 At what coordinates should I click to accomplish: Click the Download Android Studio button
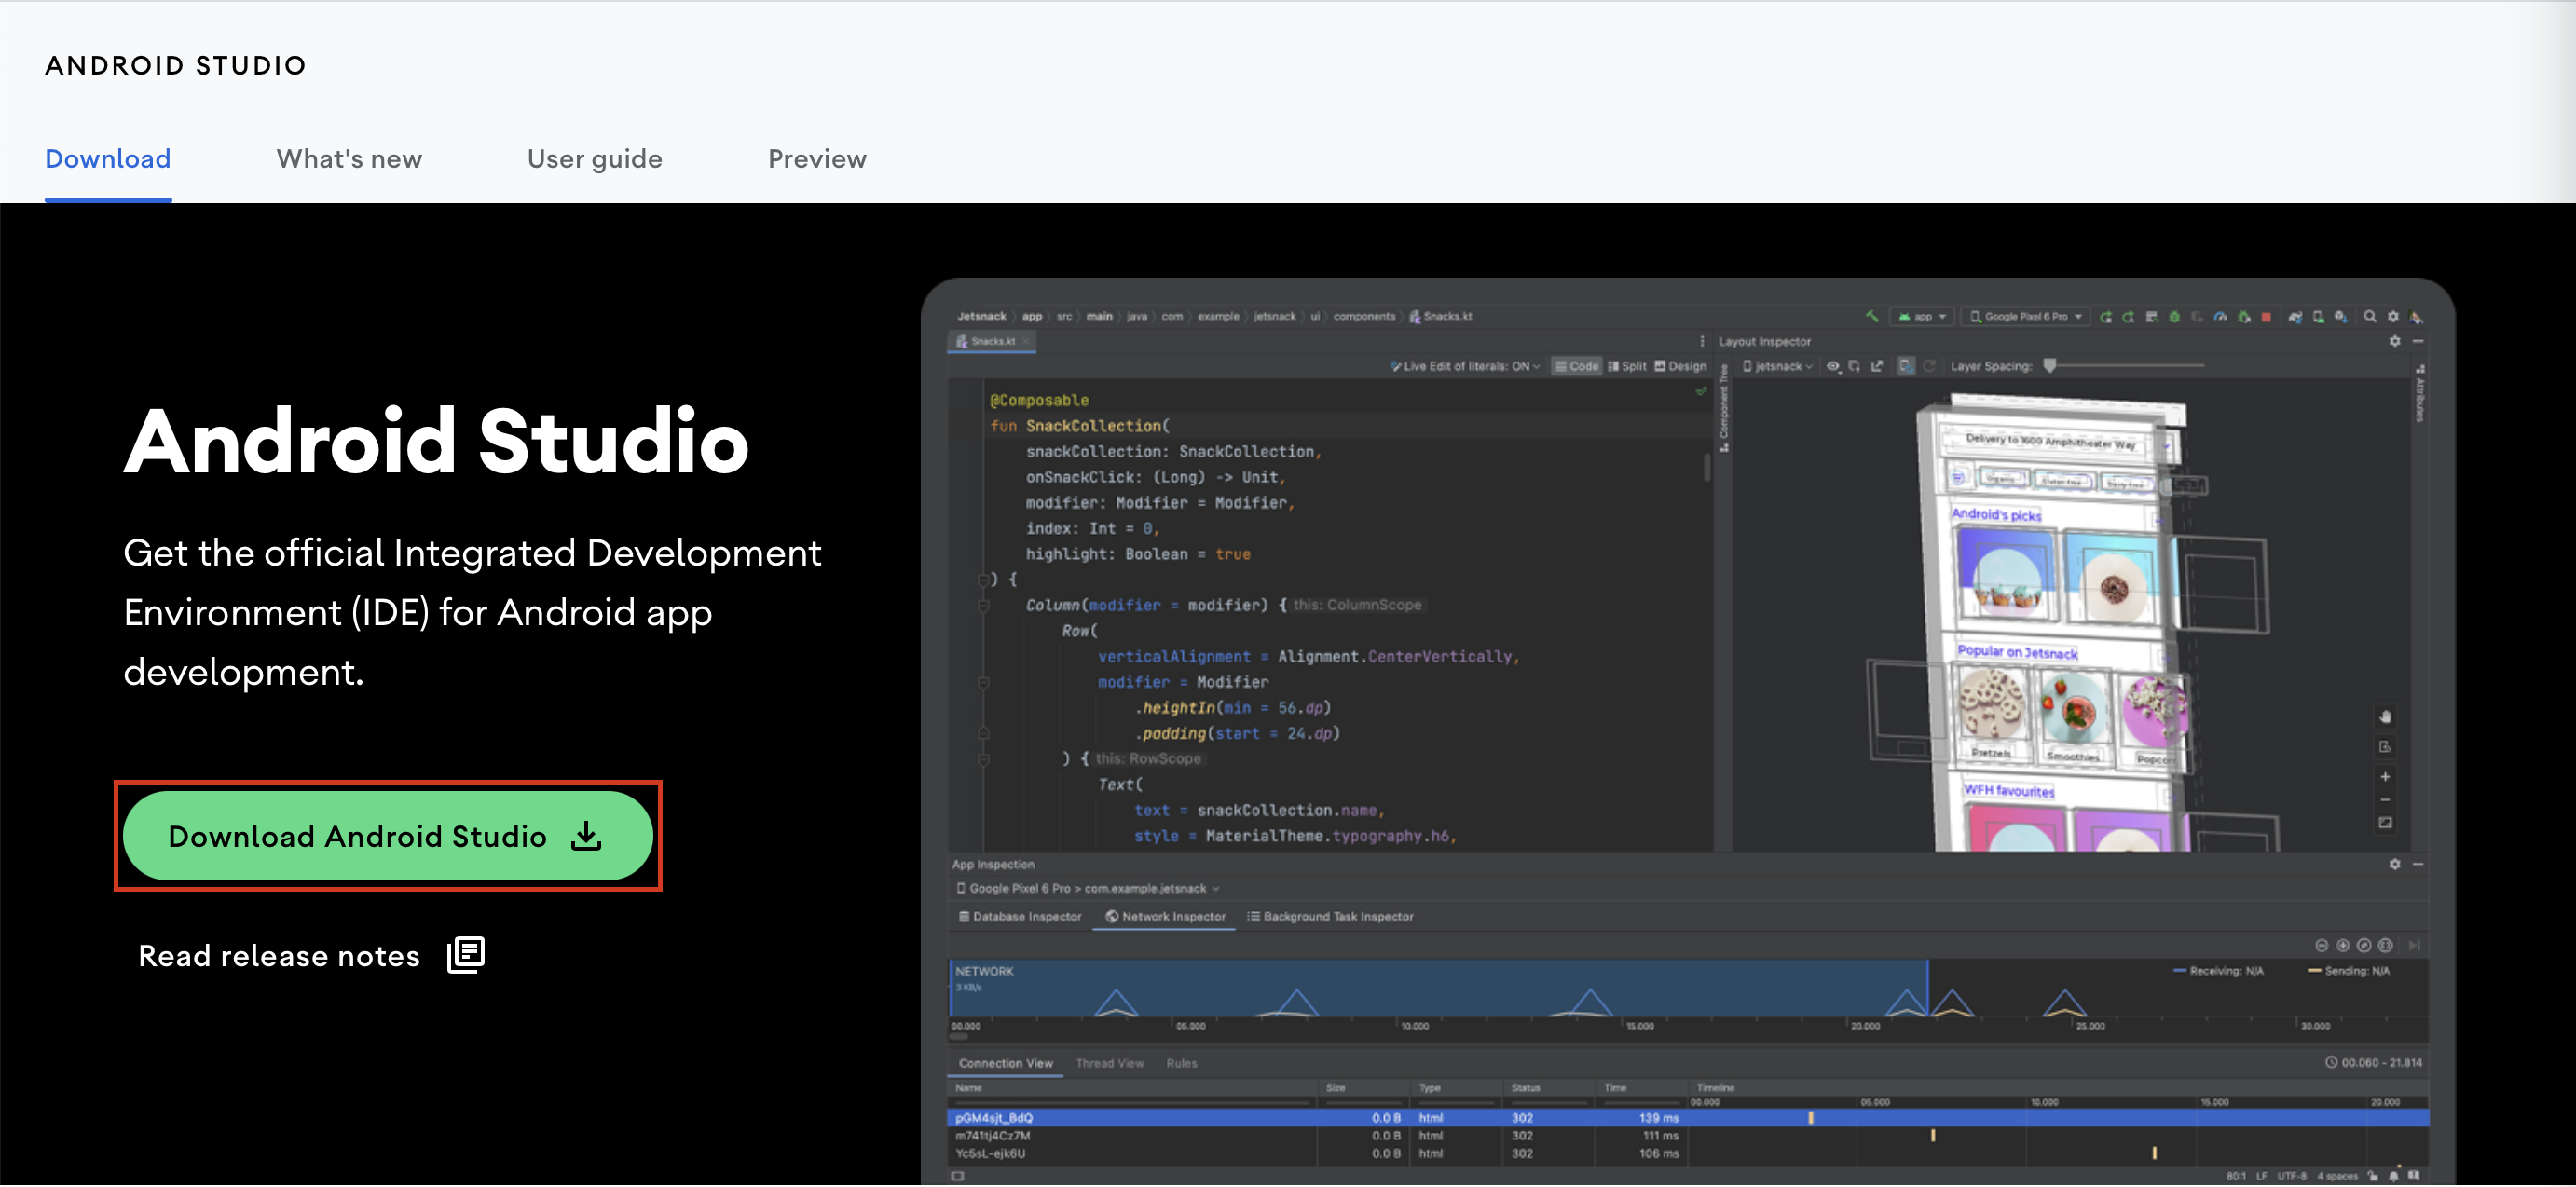(x=357, y=836)
